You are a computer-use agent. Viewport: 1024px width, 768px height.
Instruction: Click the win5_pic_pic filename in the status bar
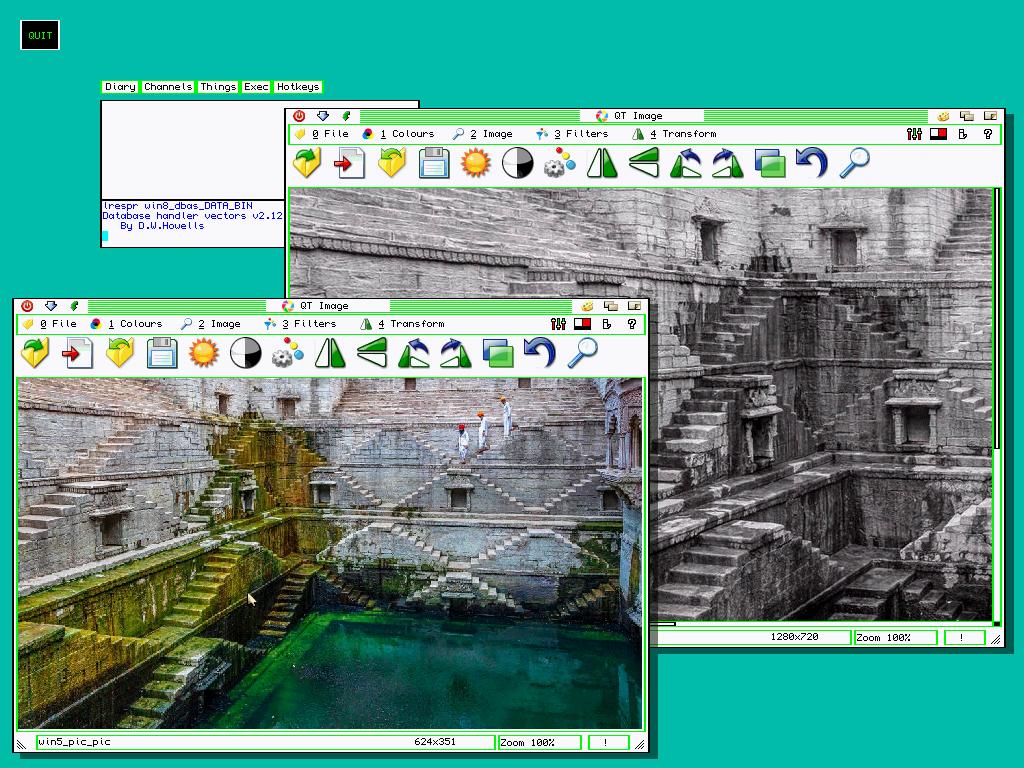[x=74, y=742]
